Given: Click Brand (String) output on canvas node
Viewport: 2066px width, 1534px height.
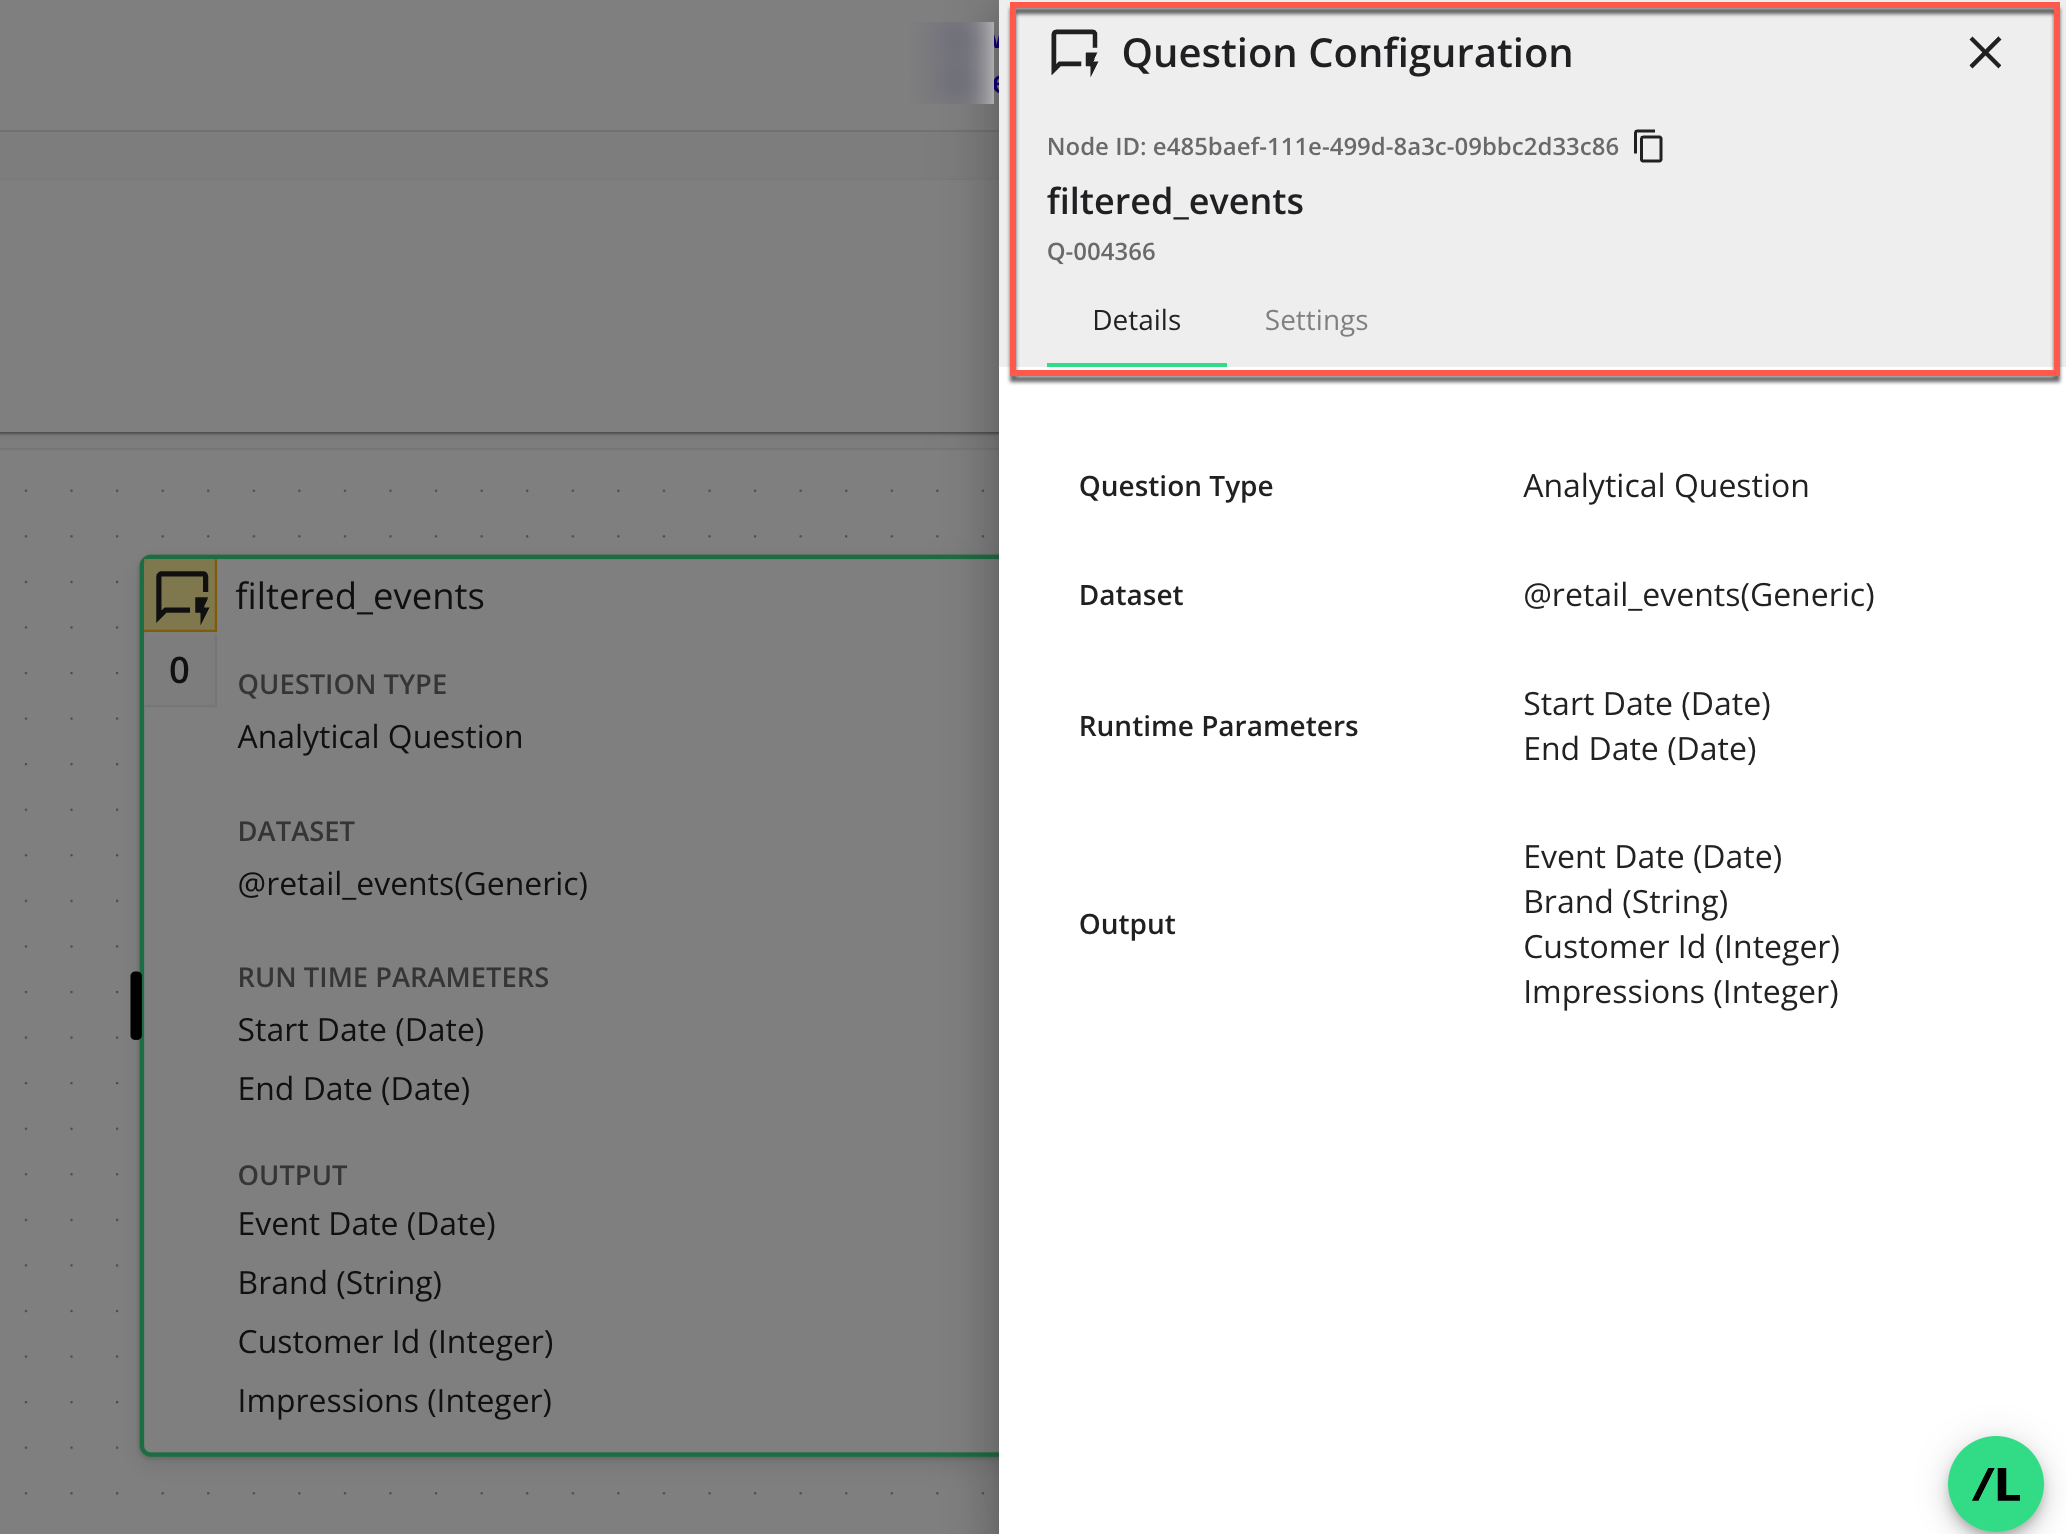Looking at the screenshot, I should click(339, 1283).
